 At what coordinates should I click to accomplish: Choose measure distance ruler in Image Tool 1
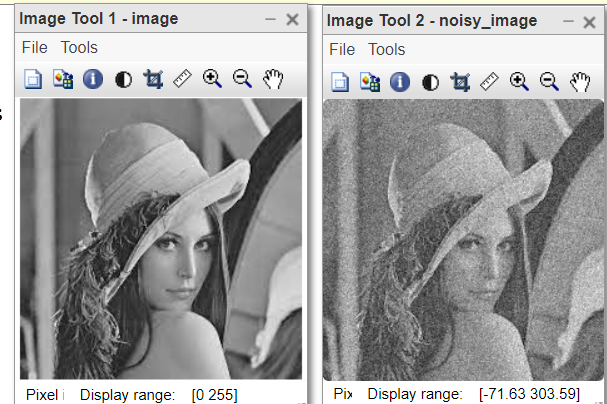click(x=182, y=79)
